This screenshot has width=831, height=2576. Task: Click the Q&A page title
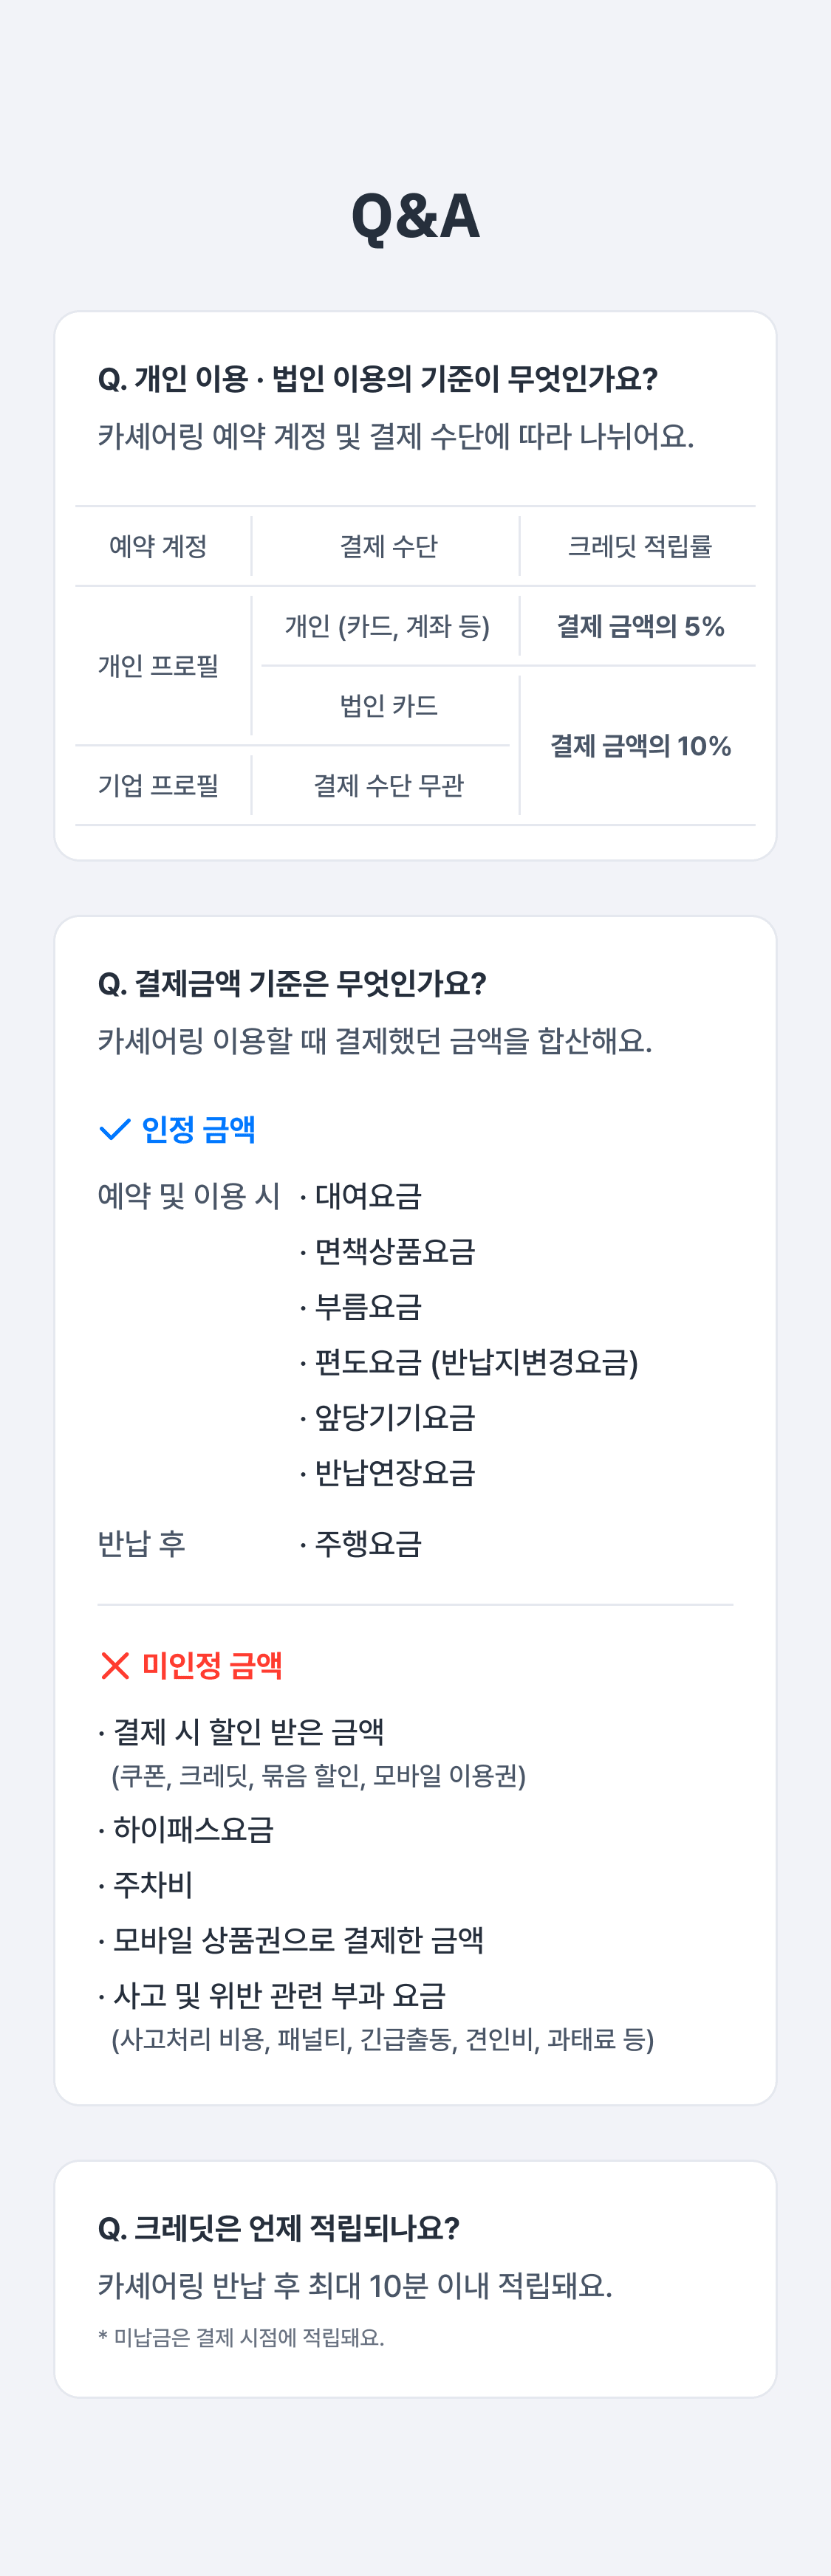tap(415, 216)
